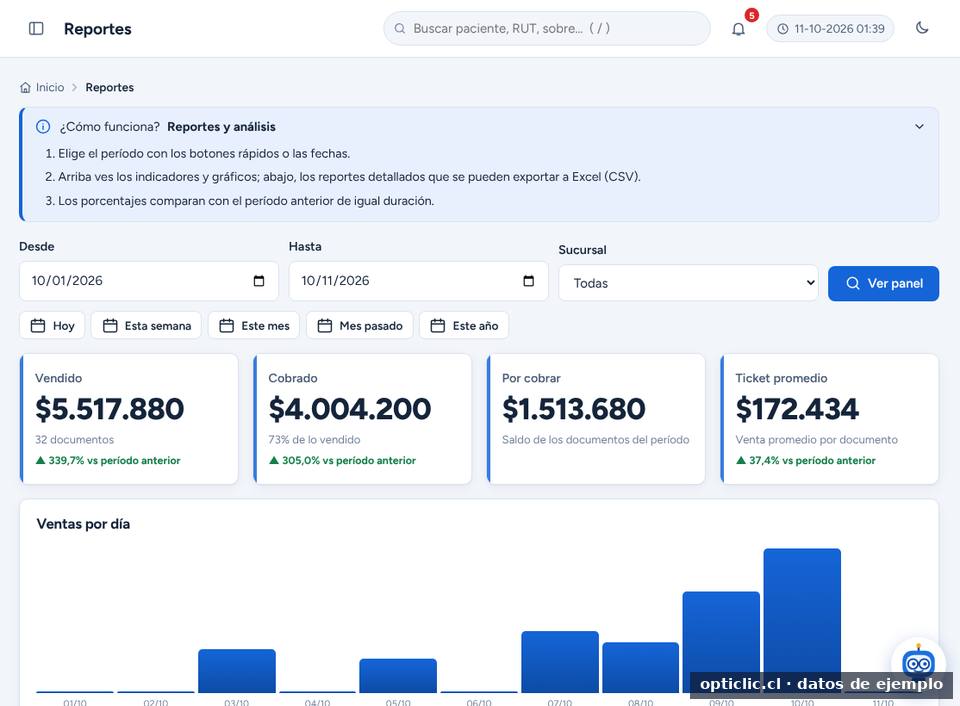Click the patient search field
Viewport: 960px width, 706px height.
[547, 28]
